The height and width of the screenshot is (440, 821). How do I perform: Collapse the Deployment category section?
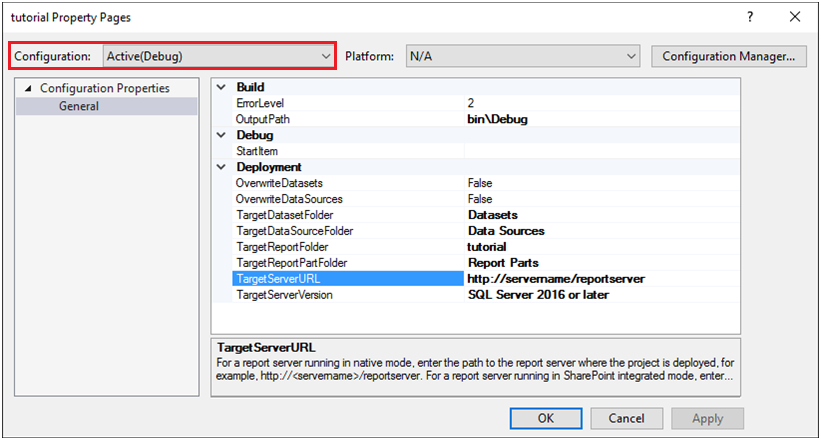[x=222, y=167]
